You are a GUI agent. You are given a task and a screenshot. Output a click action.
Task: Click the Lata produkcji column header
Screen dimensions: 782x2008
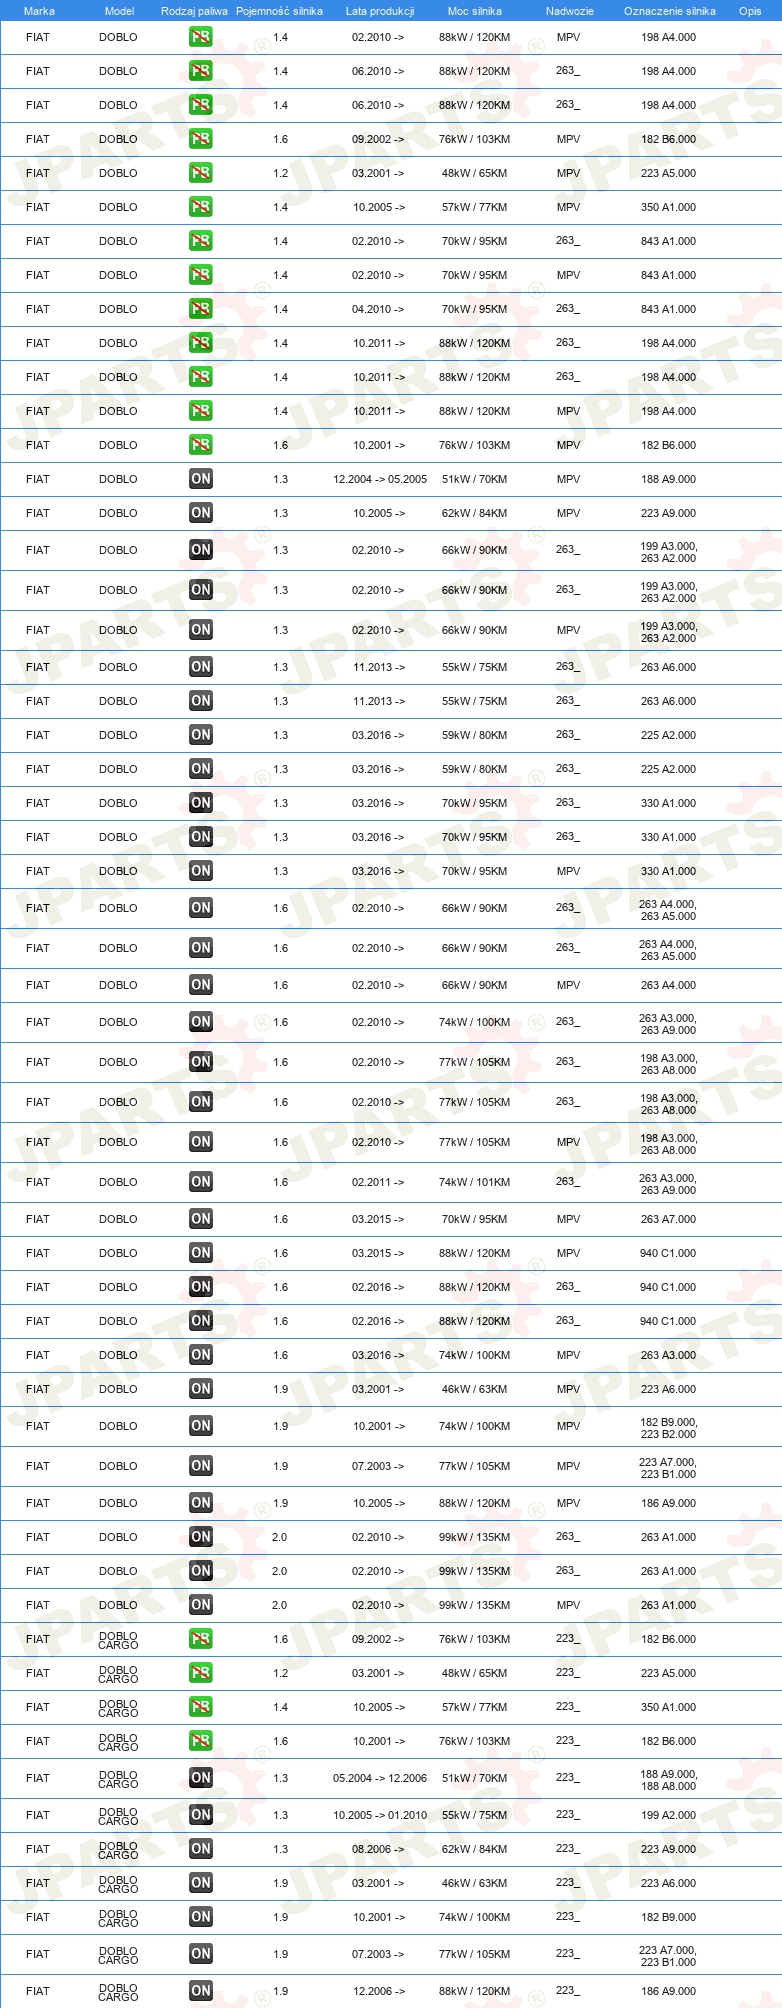coord(380,11)
